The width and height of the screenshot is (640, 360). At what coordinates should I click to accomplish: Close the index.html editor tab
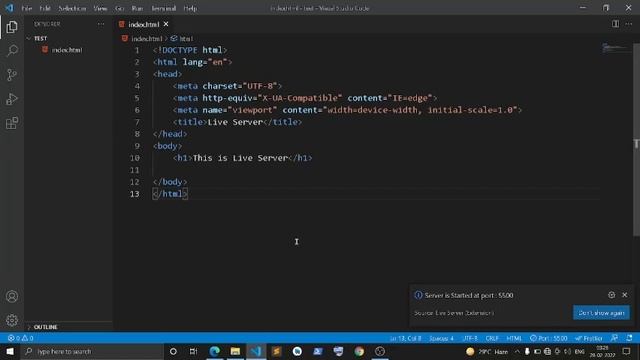click(x=166, y=24)
